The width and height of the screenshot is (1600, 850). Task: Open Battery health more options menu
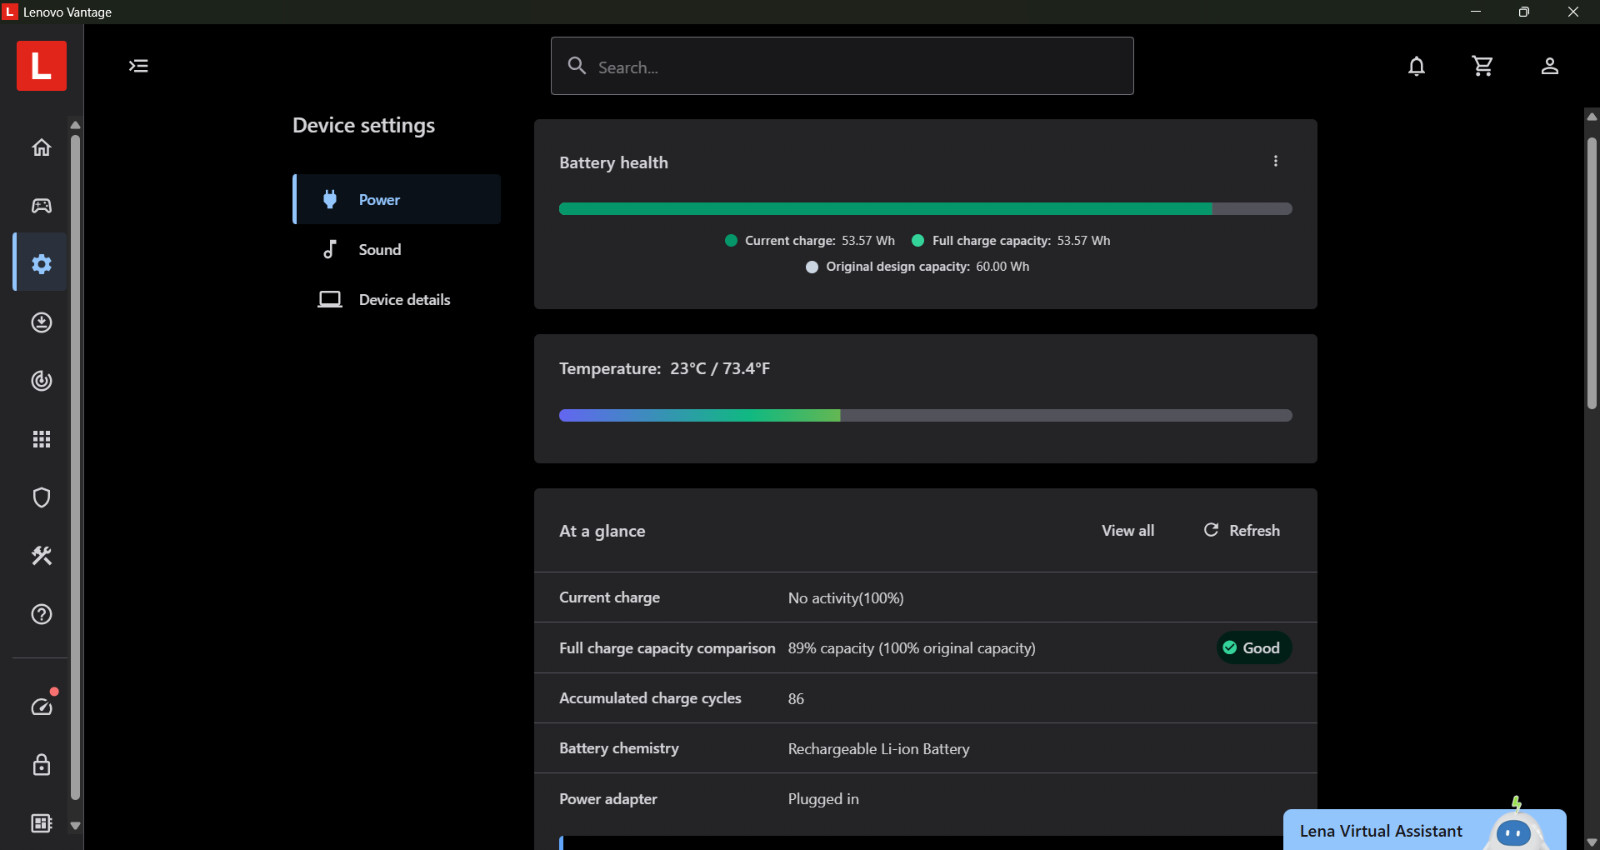point(1275,161)
